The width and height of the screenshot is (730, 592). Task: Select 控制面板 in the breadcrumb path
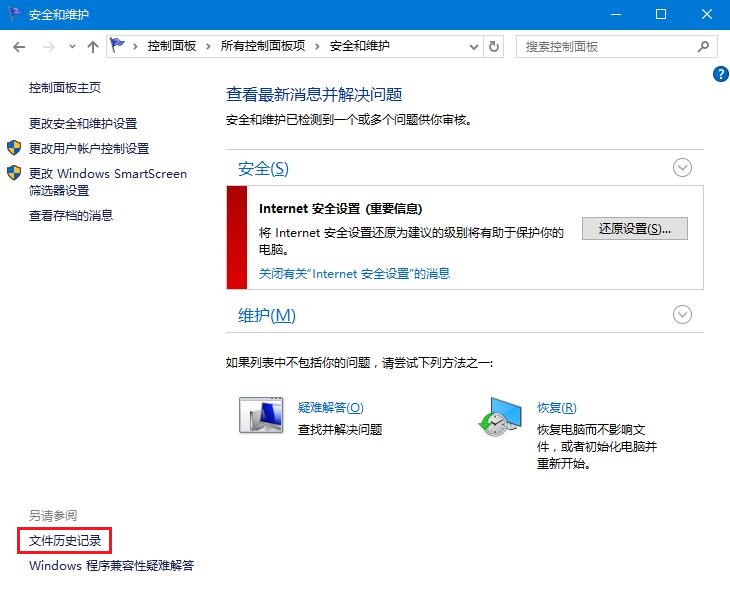[x=172, y=46]
